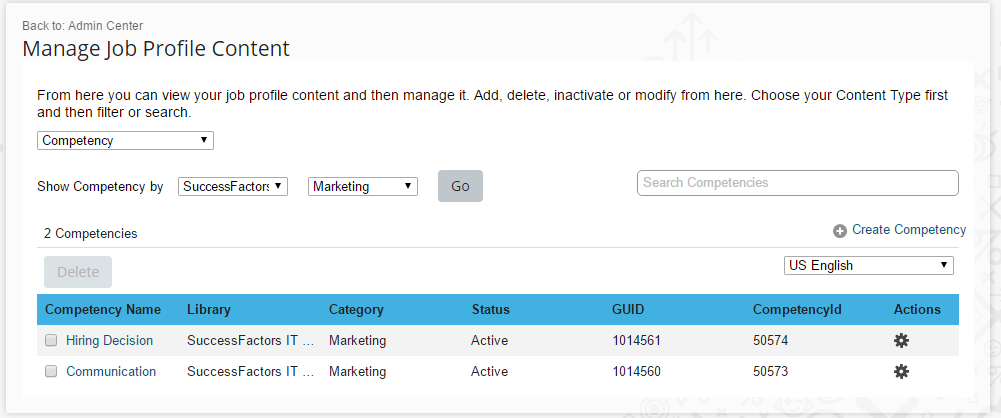Viewport: 1001px width, 418px height.
Task: Sort by Status column header
Action: pos(491,310)
